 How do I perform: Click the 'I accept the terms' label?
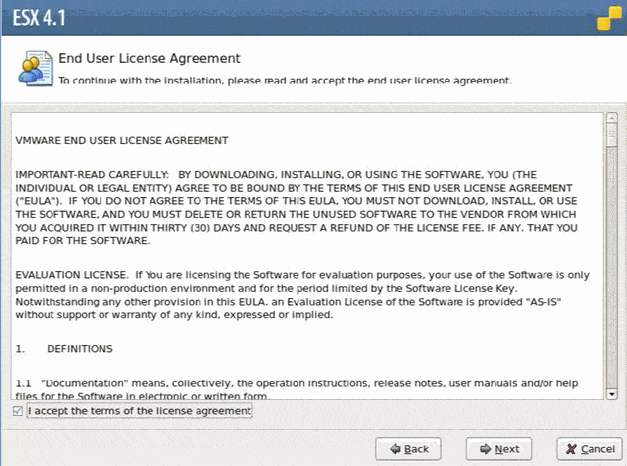[140, 411]
